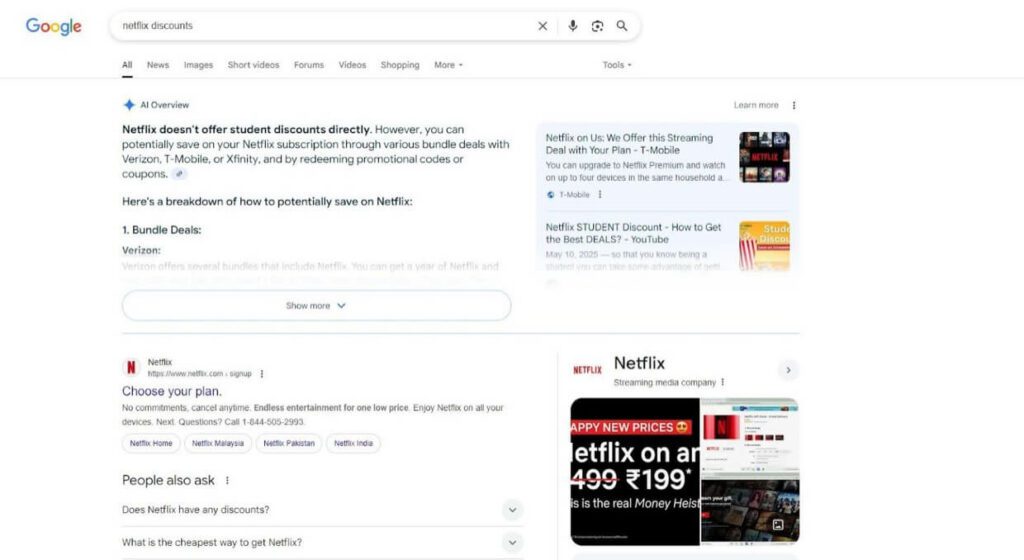Image resolution: width=1024 pixels, height=560 pixels.
Task: Click the 'Streaming media company' subtitle
Action: pyautogui.click(x=665, y=382)
